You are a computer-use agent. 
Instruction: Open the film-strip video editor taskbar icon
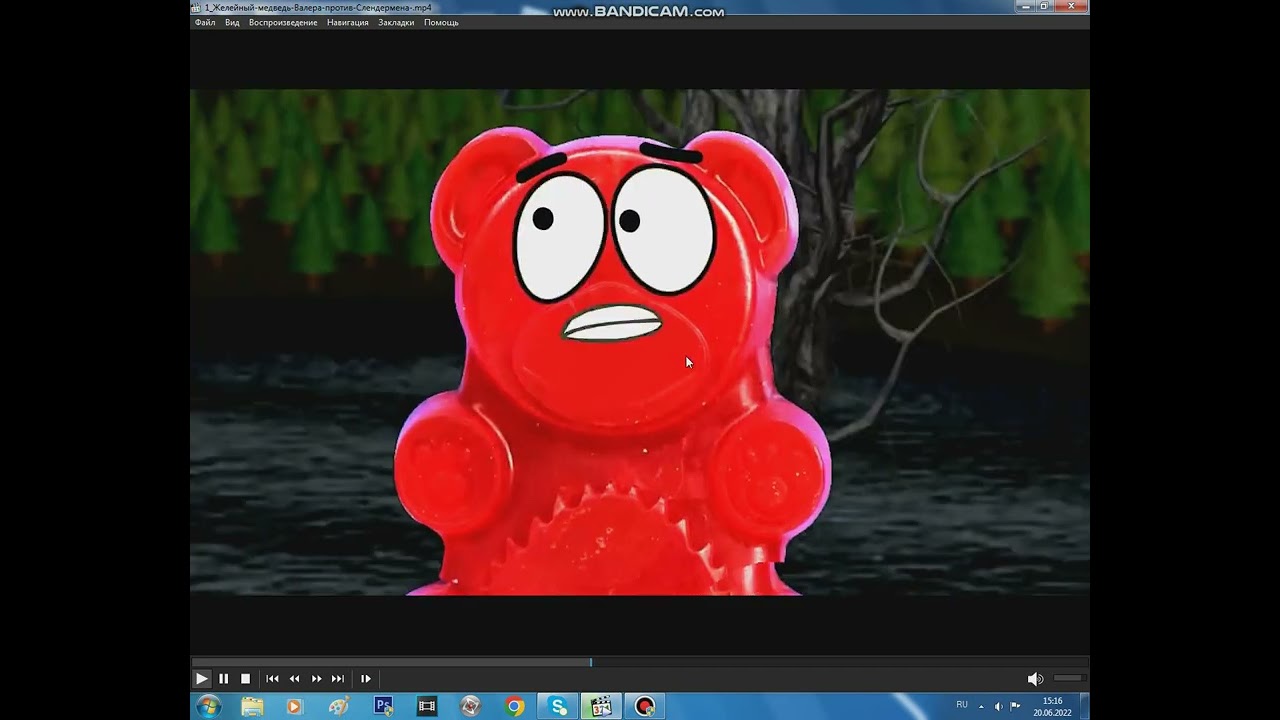427,706
